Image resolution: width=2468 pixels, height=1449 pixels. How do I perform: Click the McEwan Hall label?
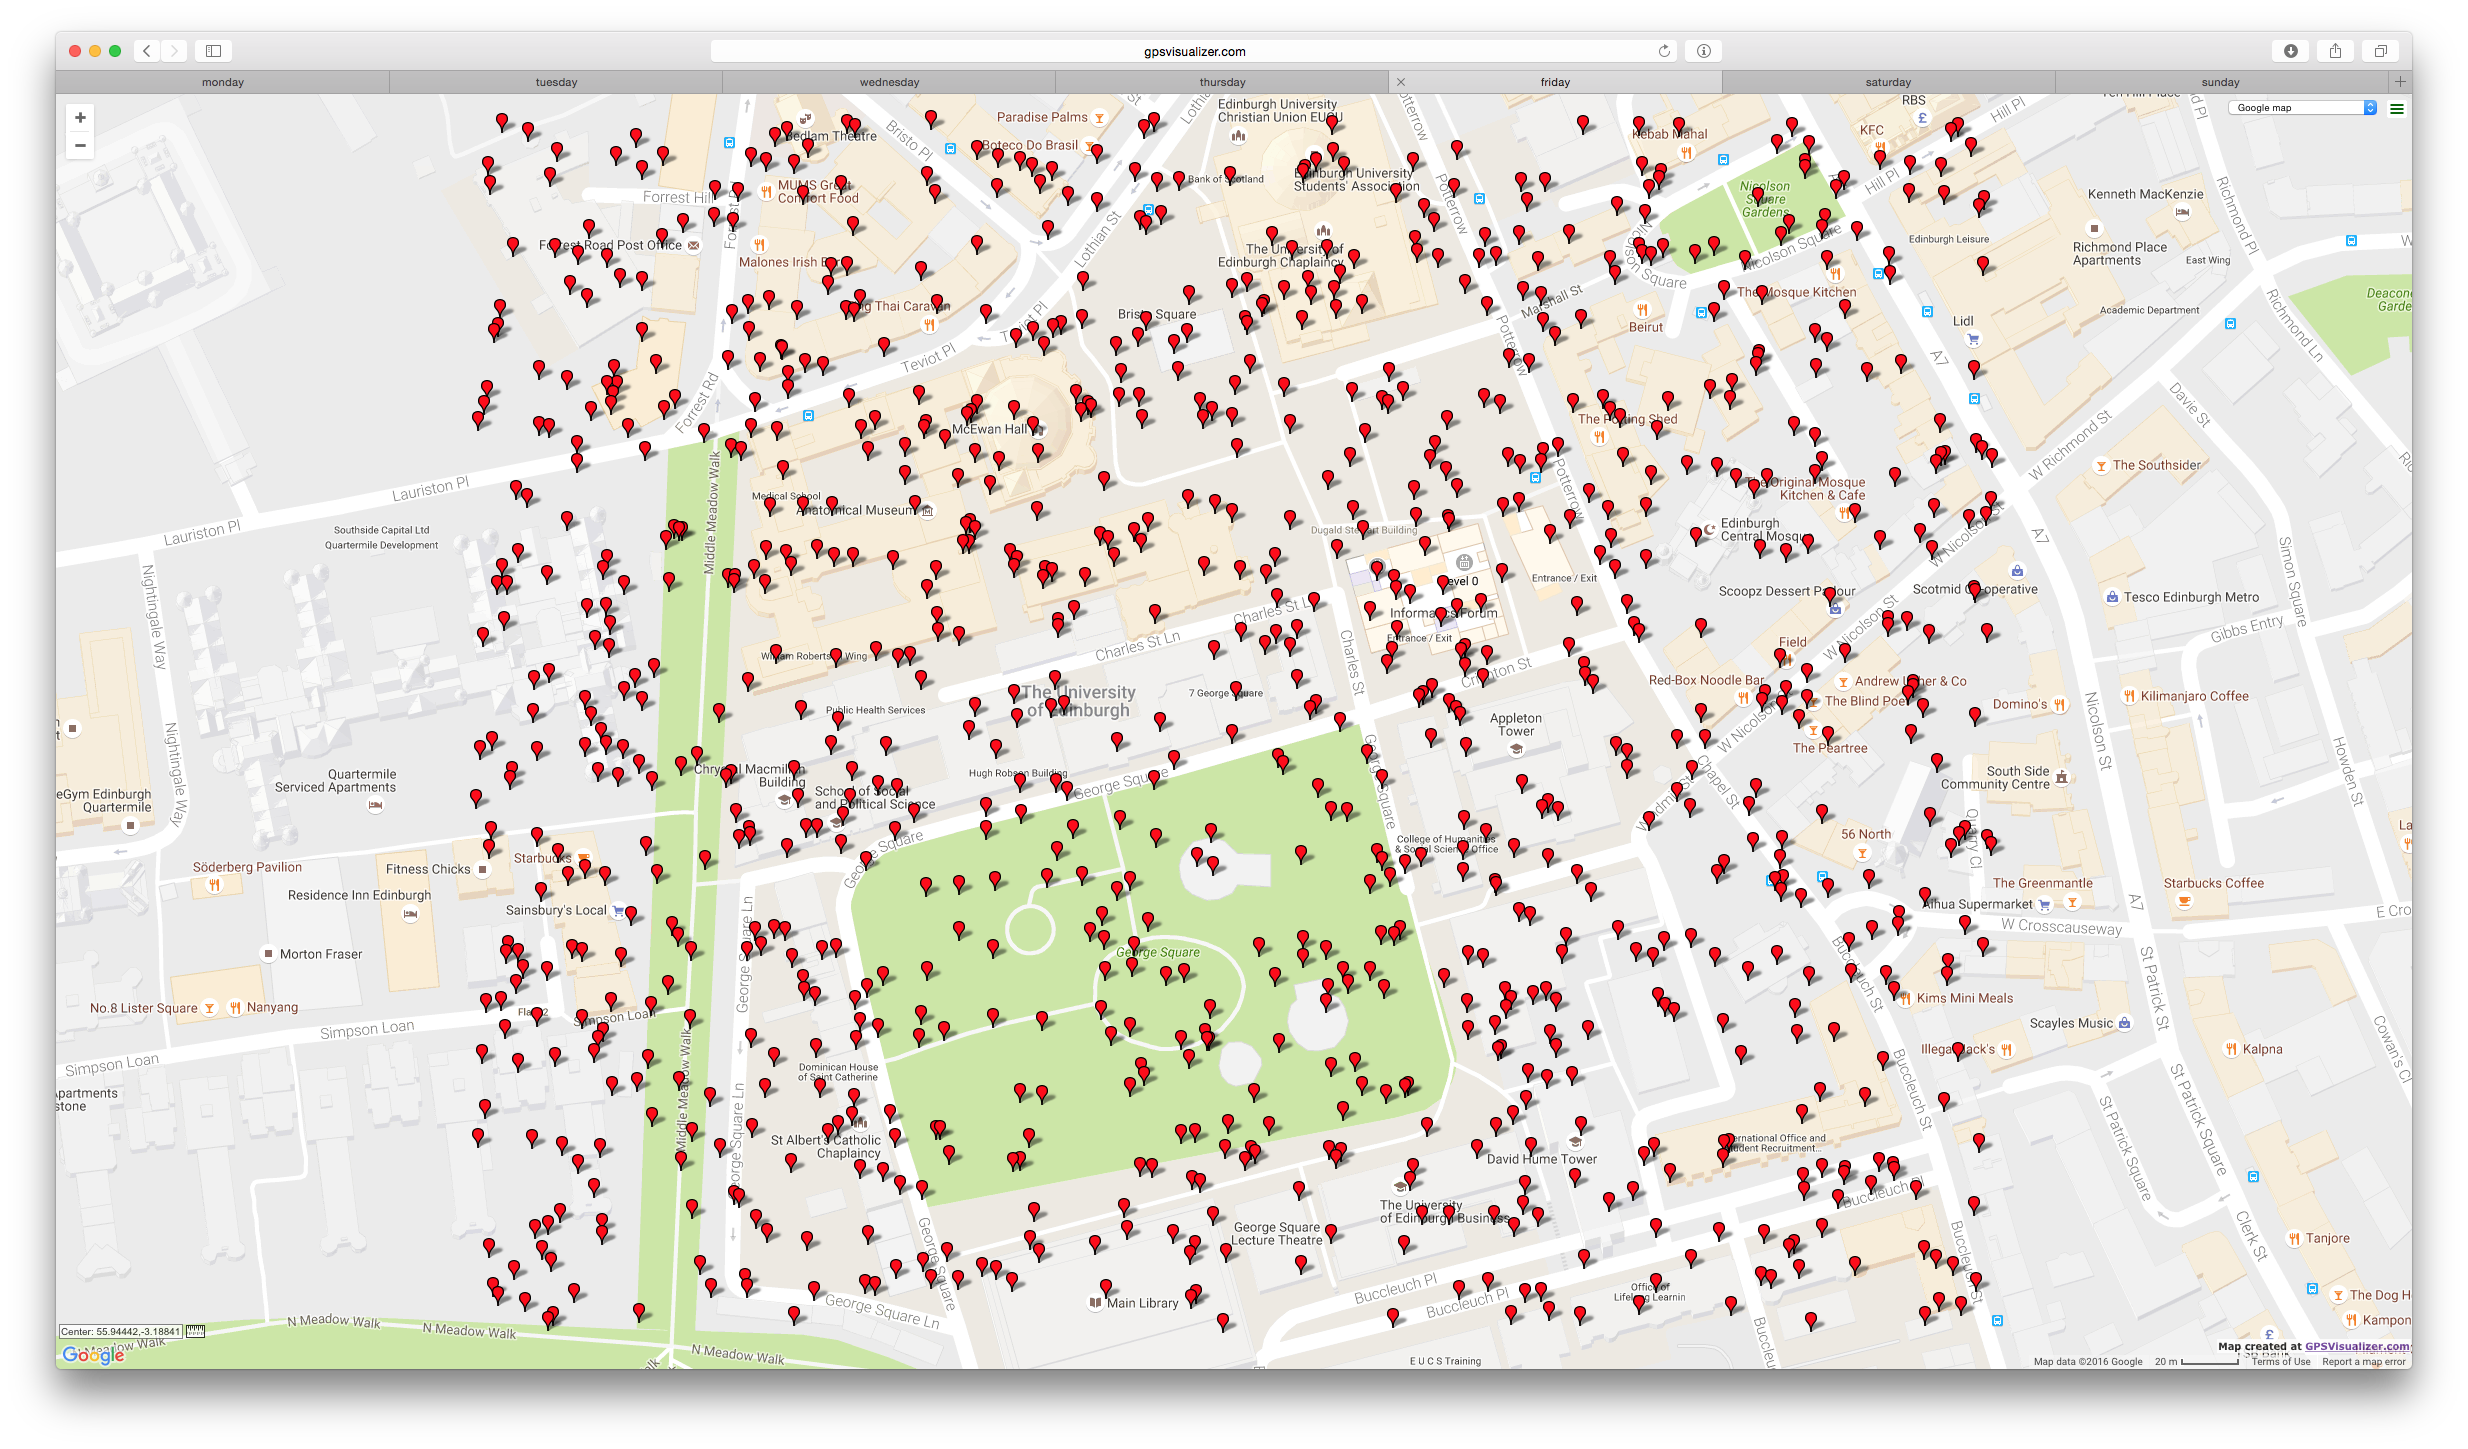pyautogui.click(x=989, y=429)
